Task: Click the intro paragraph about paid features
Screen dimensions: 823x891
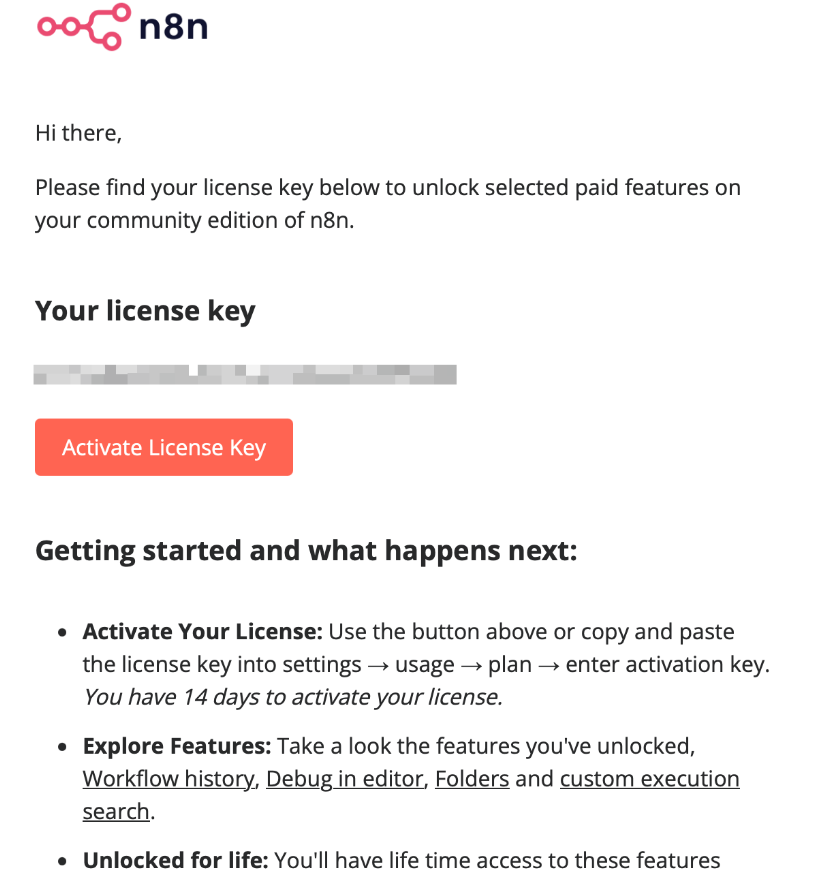Action: (x=388, y=203)
